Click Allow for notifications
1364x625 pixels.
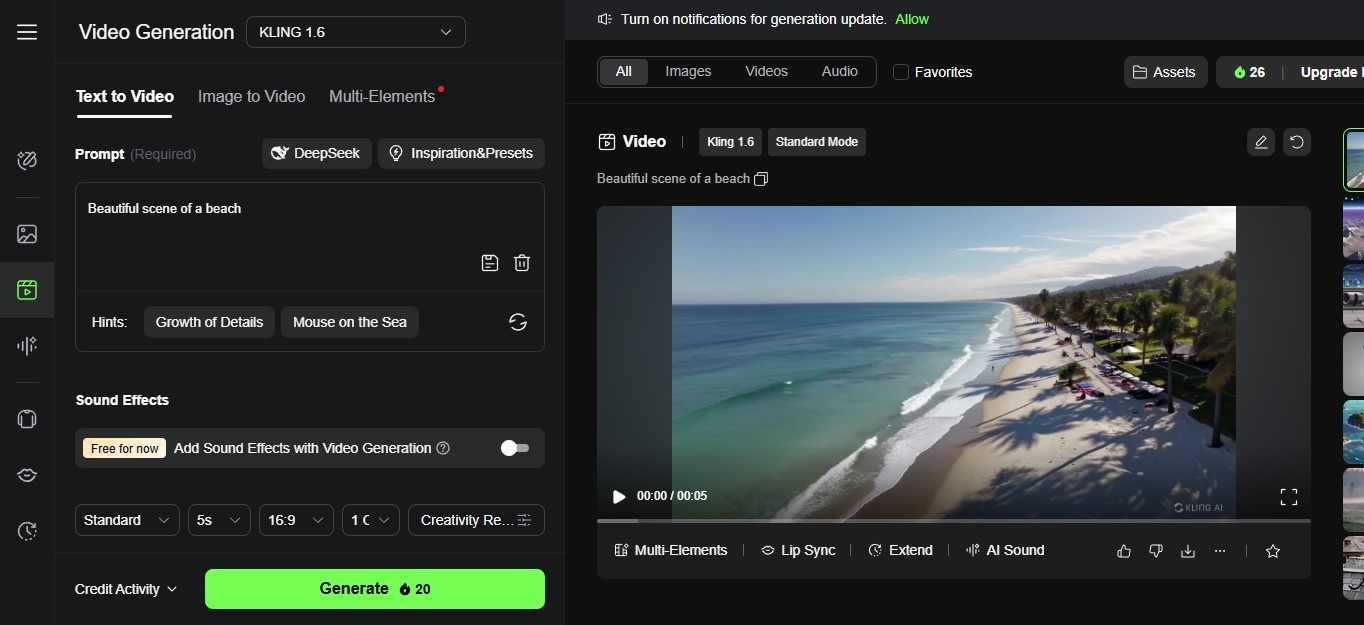912,19
